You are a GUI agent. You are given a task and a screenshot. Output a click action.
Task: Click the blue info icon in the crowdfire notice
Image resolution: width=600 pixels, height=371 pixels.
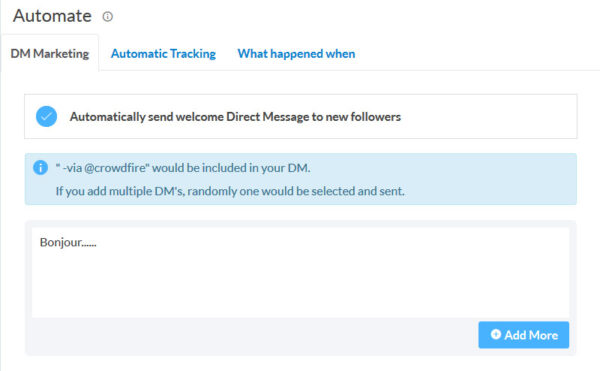coord(41,168)
